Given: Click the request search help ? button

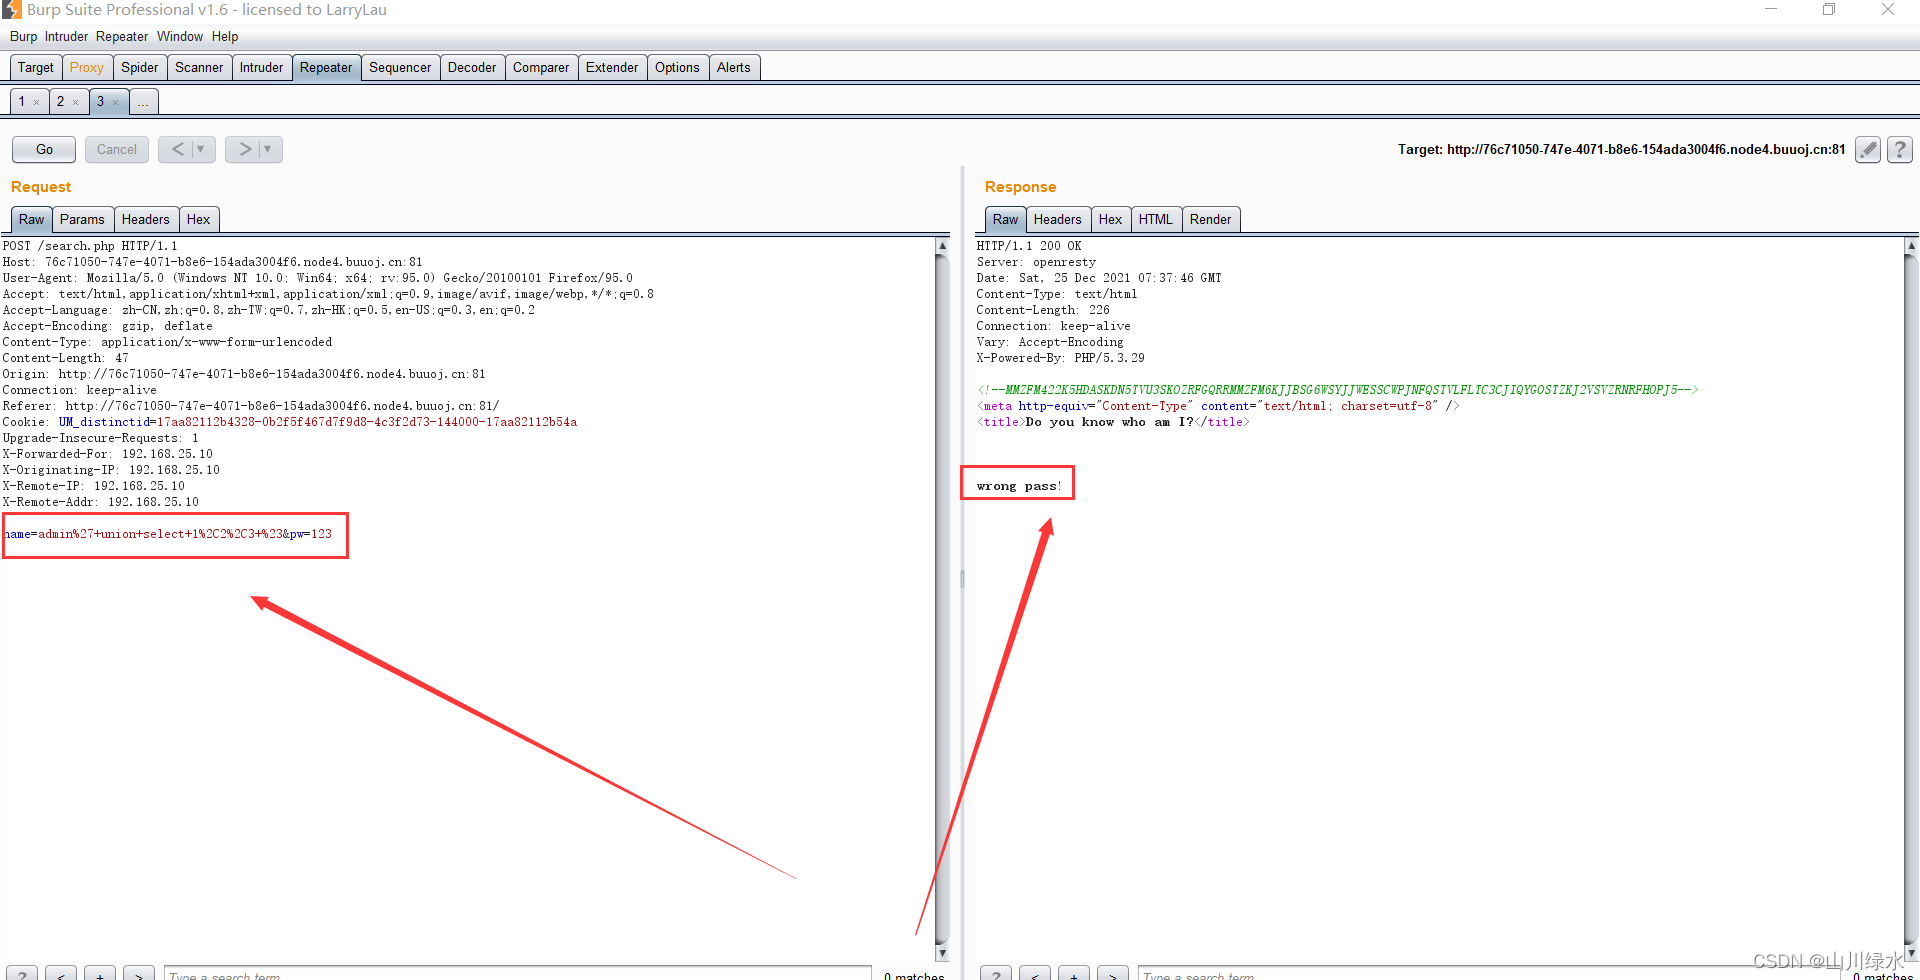Looking at the screenshot, I should coord(22,975).
